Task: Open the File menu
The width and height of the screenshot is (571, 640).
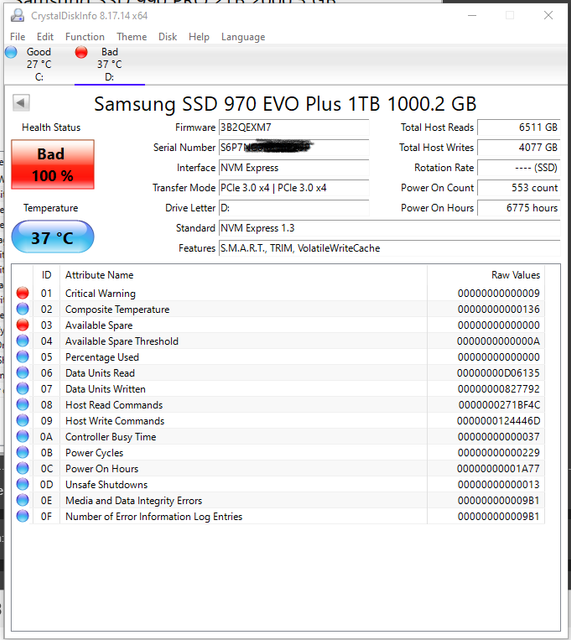Action: [x=18, y=37]
